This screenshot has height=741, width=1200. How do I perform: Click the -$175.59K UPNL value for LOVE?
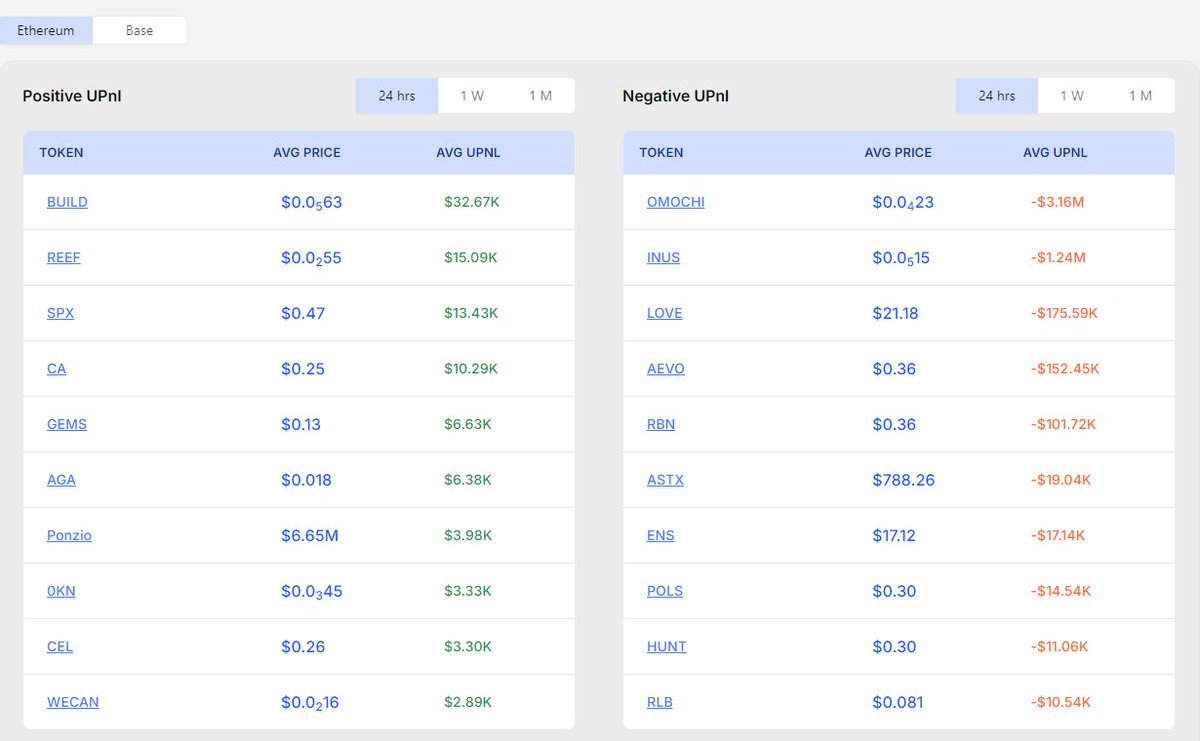pos(1064,313)
